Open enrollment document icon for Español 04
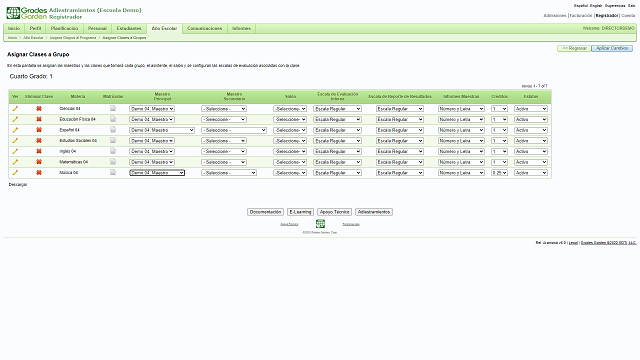The image size is (640, 360). pyautogui.click(x=113, y=129)
